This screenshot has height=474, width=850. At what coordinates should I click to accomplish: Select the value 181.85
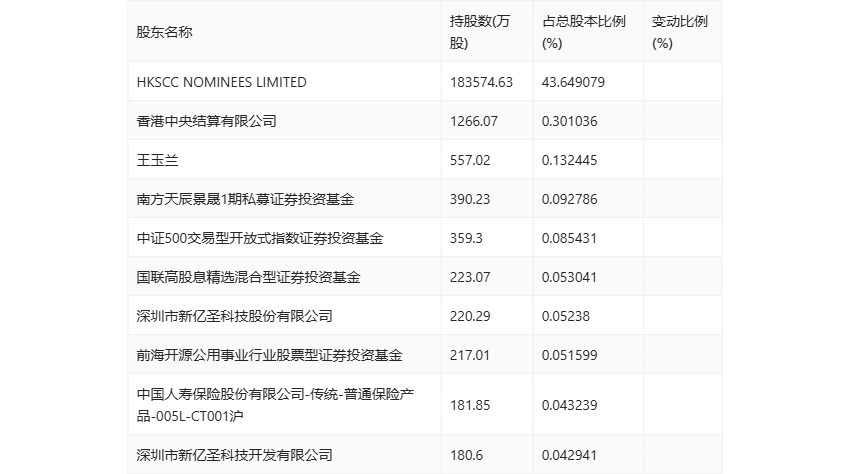[469, 405]
